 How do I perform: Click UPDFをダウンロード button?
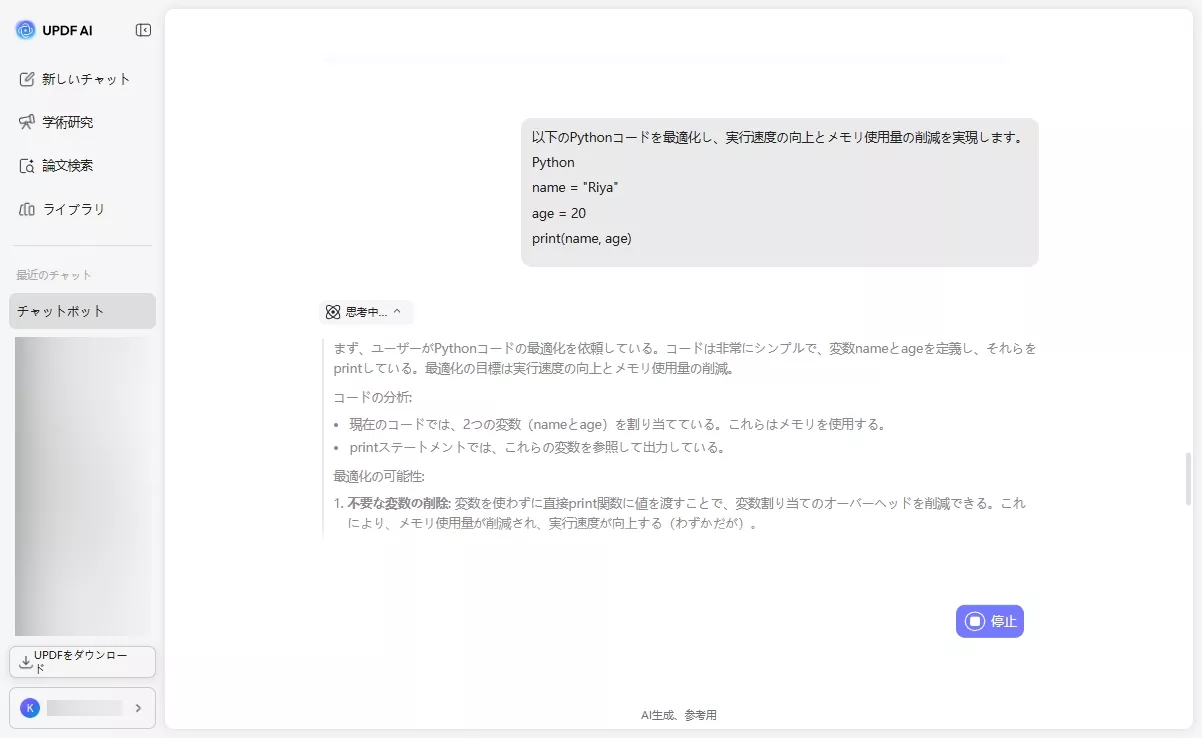pos(82,661)
